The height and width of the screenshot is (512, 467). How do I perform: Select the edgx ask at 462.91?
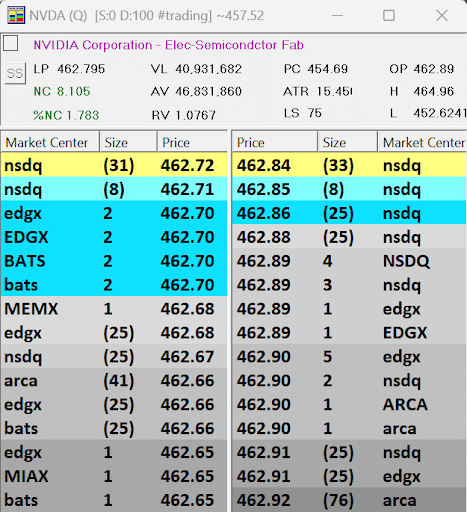tap(349, 476)
